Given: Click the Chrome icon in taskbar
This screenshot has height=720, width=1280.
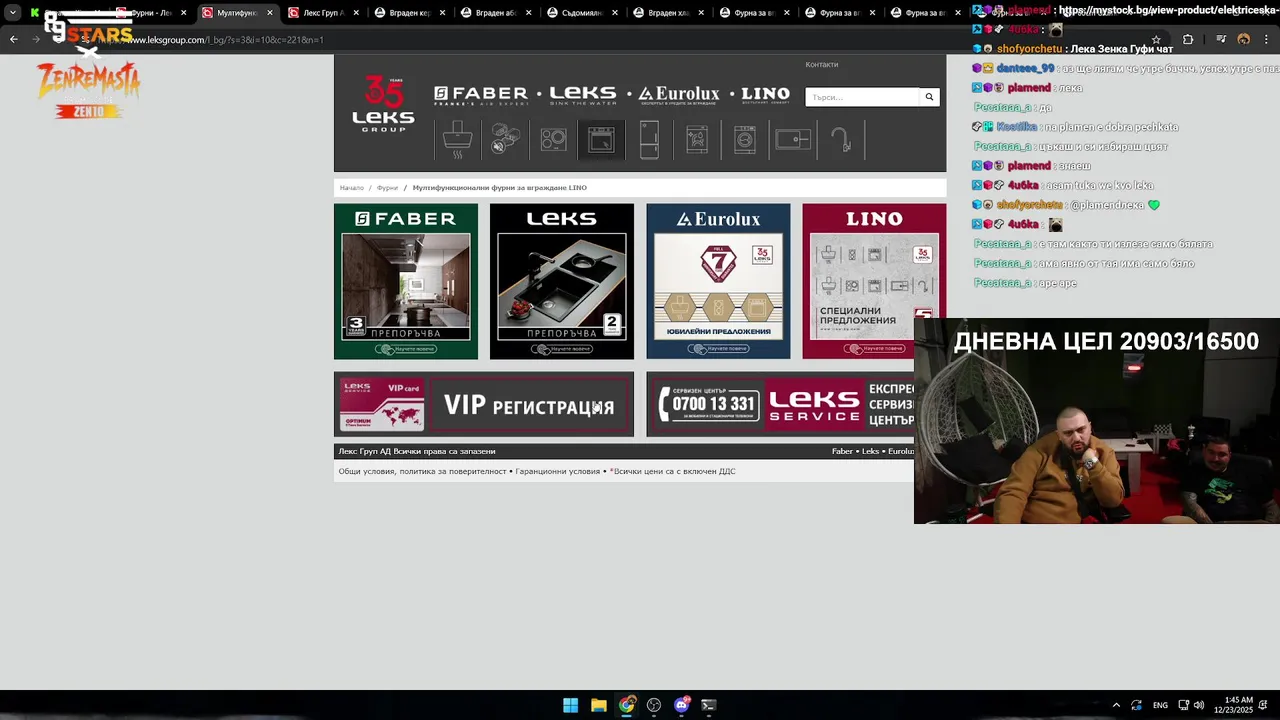Looking at the screenshot, I should [x=626, y=705].
